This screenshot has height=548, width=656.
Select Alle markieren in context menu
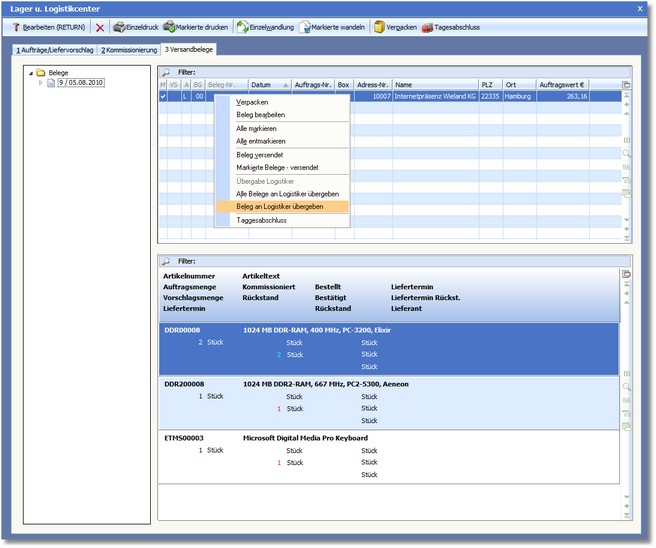pyautogui.click(x=257, y=129)
